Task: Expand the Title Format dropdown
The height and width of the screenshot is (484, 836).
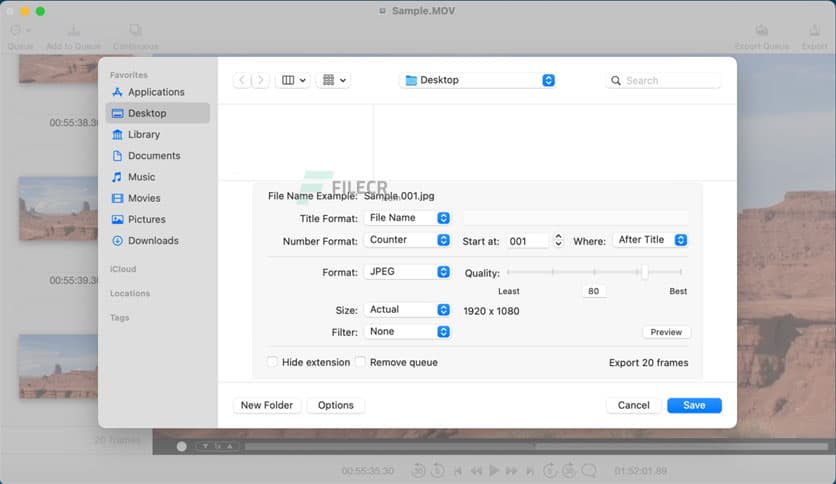Action: (407, 218)
